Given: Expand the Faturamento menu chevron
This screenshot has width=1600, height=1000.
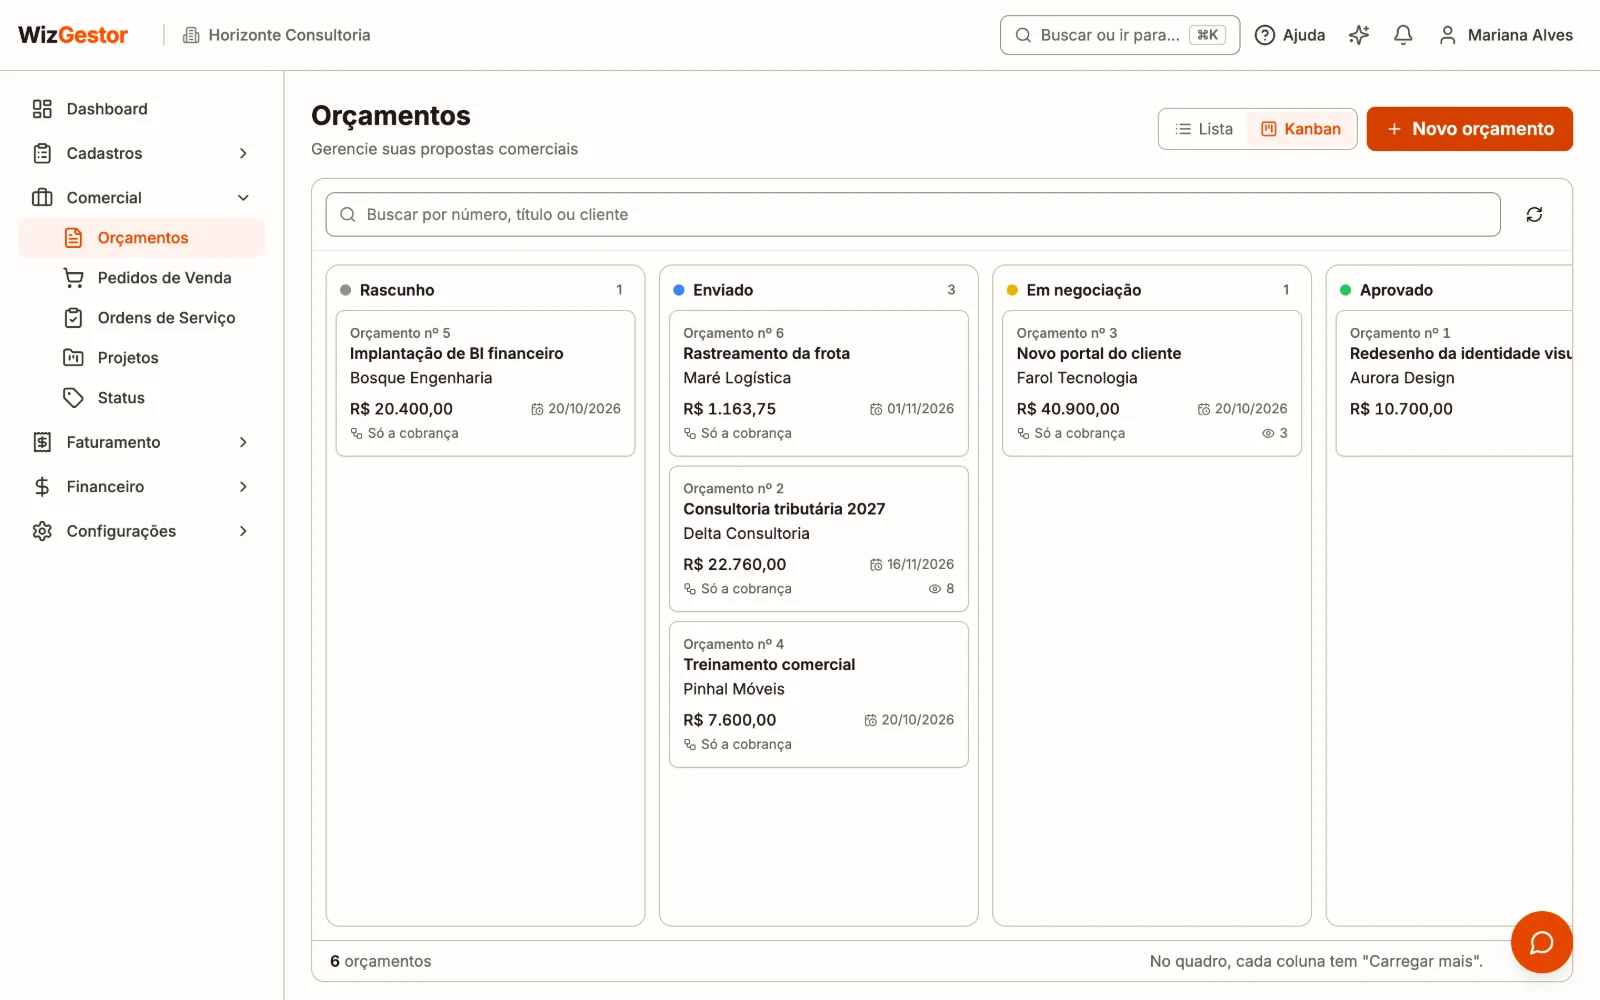Looking at the screenshot, I should point(243,442).
